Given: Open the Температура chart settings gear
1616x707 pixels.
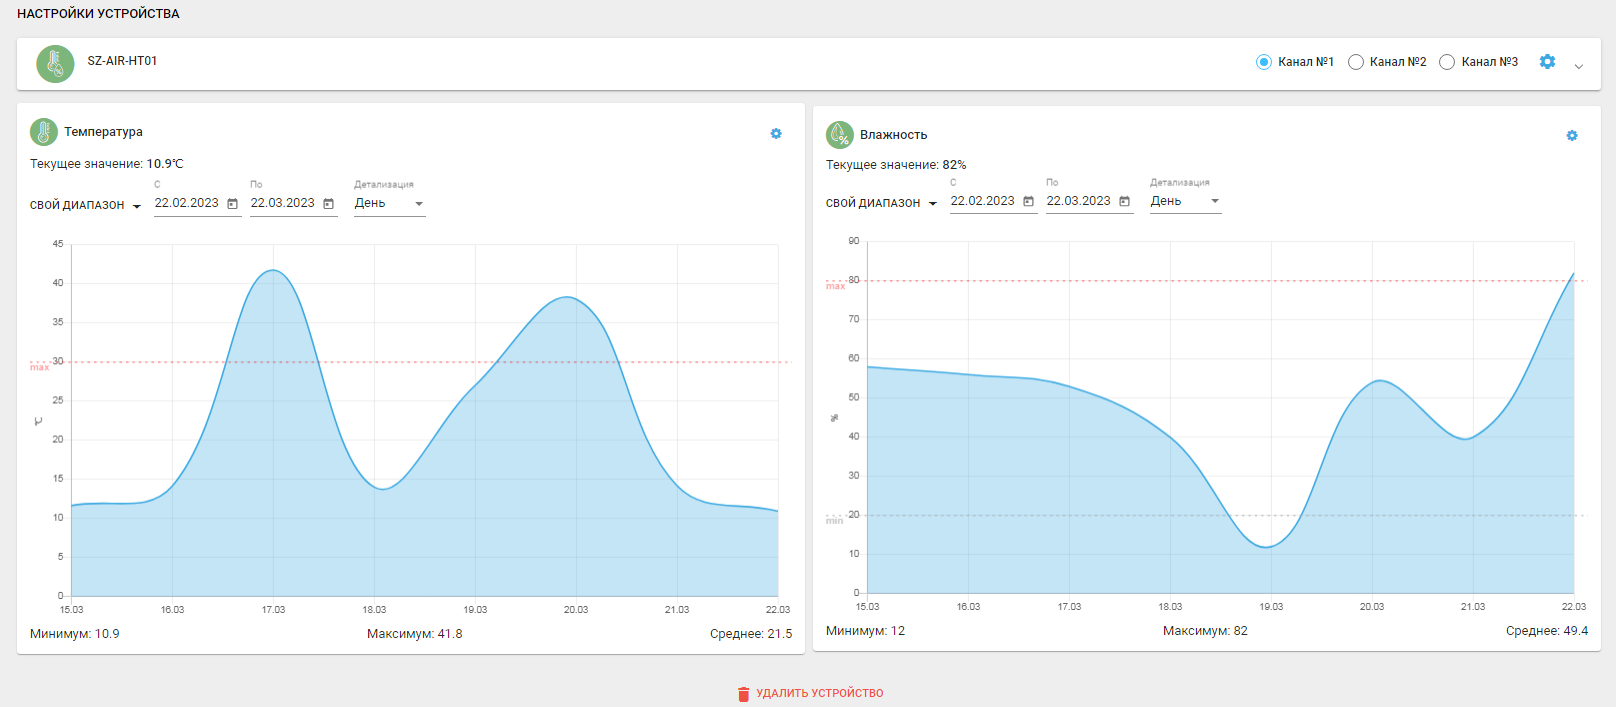Looking at the screenshot, I should (x=776, y=133).
